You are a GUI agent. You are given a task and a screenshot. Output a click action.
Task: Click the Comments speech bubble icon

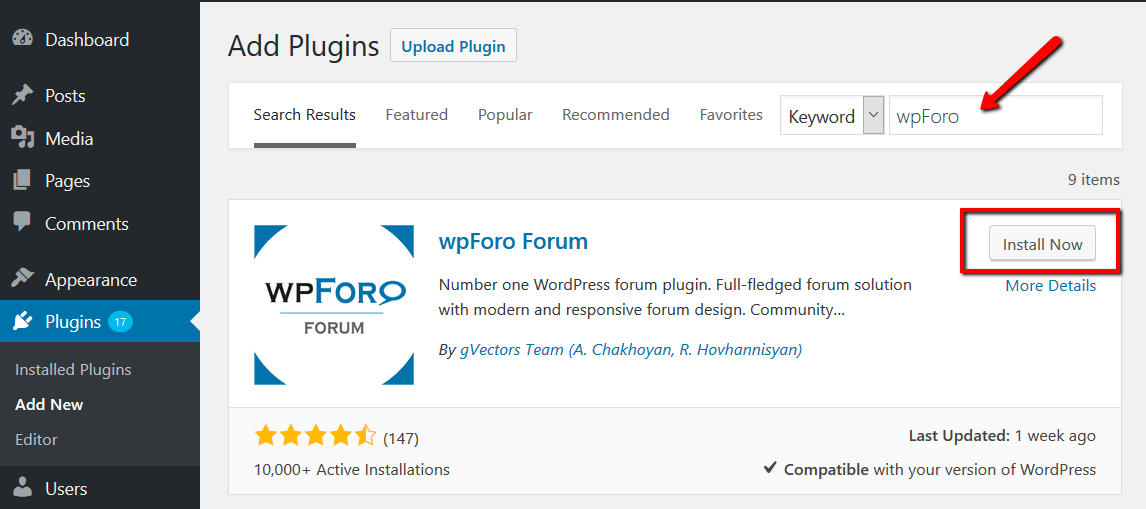point(22,223)
